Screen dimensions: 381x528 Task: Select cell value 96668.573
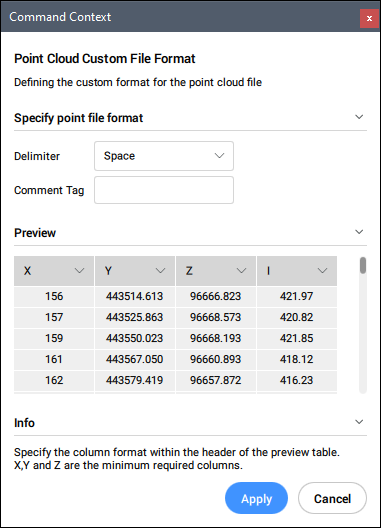(x=216, y=317)
